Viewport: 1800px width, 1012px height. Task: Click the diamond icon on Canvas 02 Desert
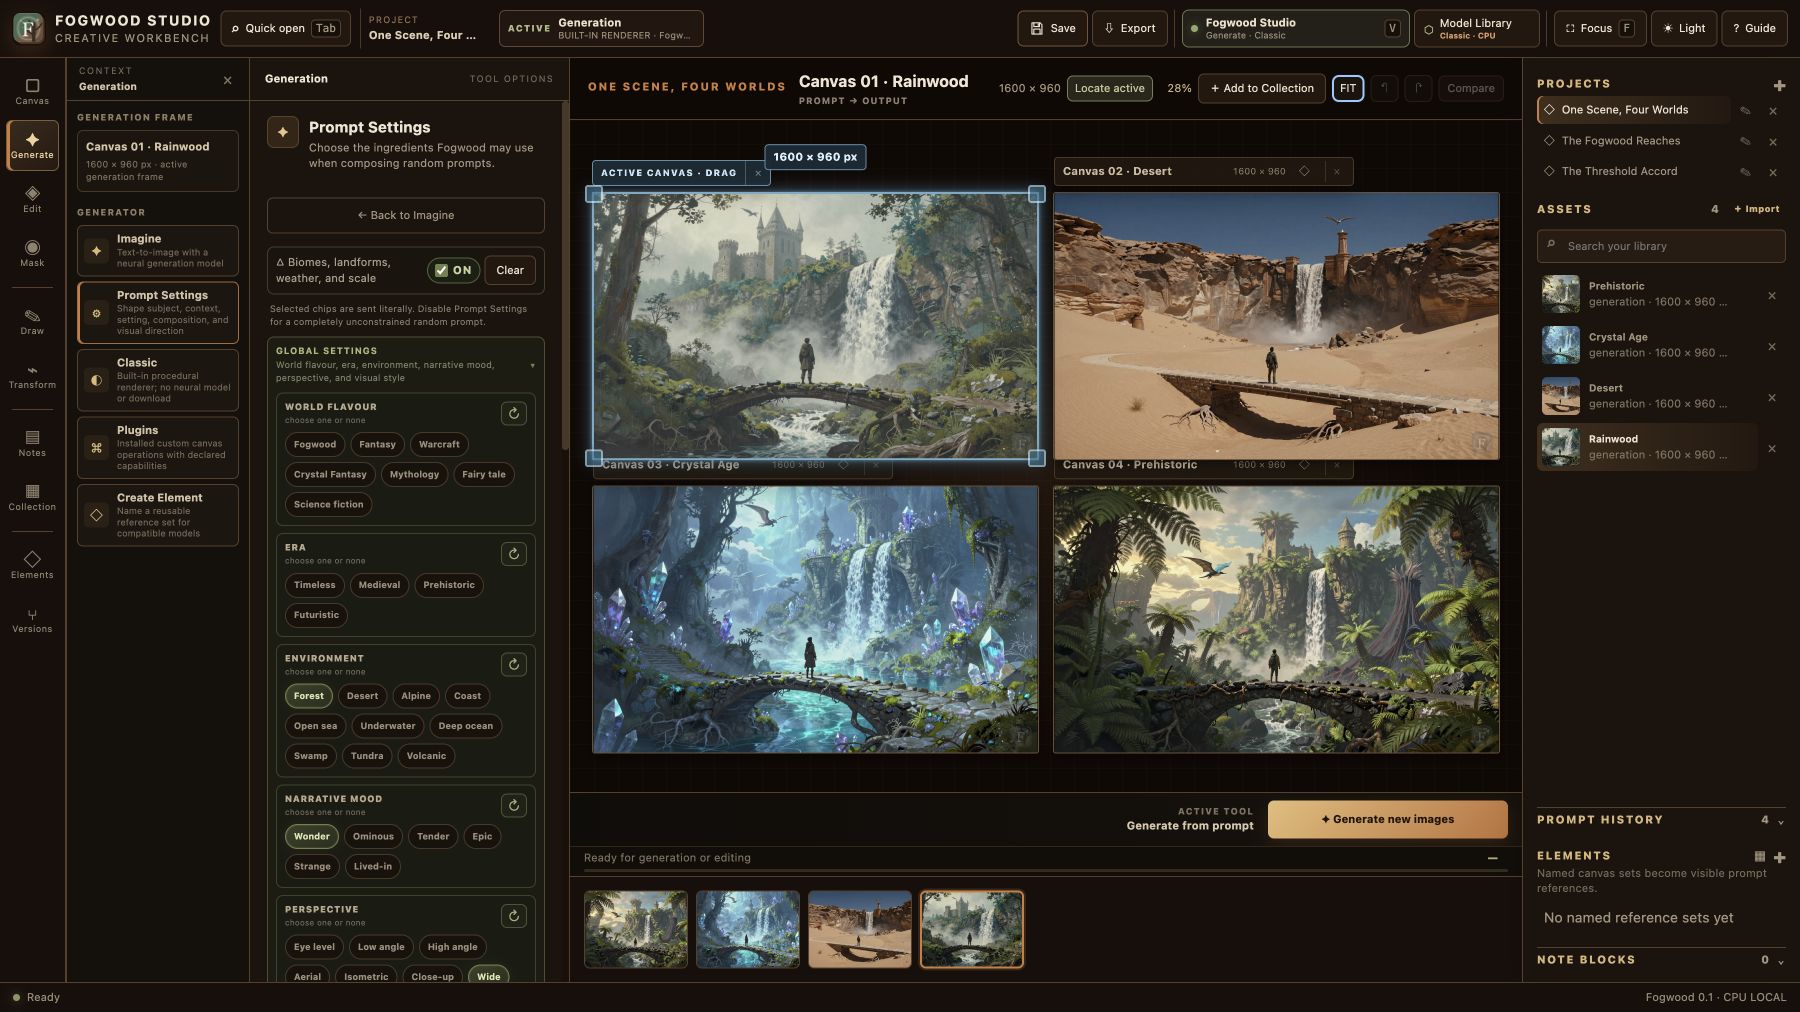[x=1304, y=171]
